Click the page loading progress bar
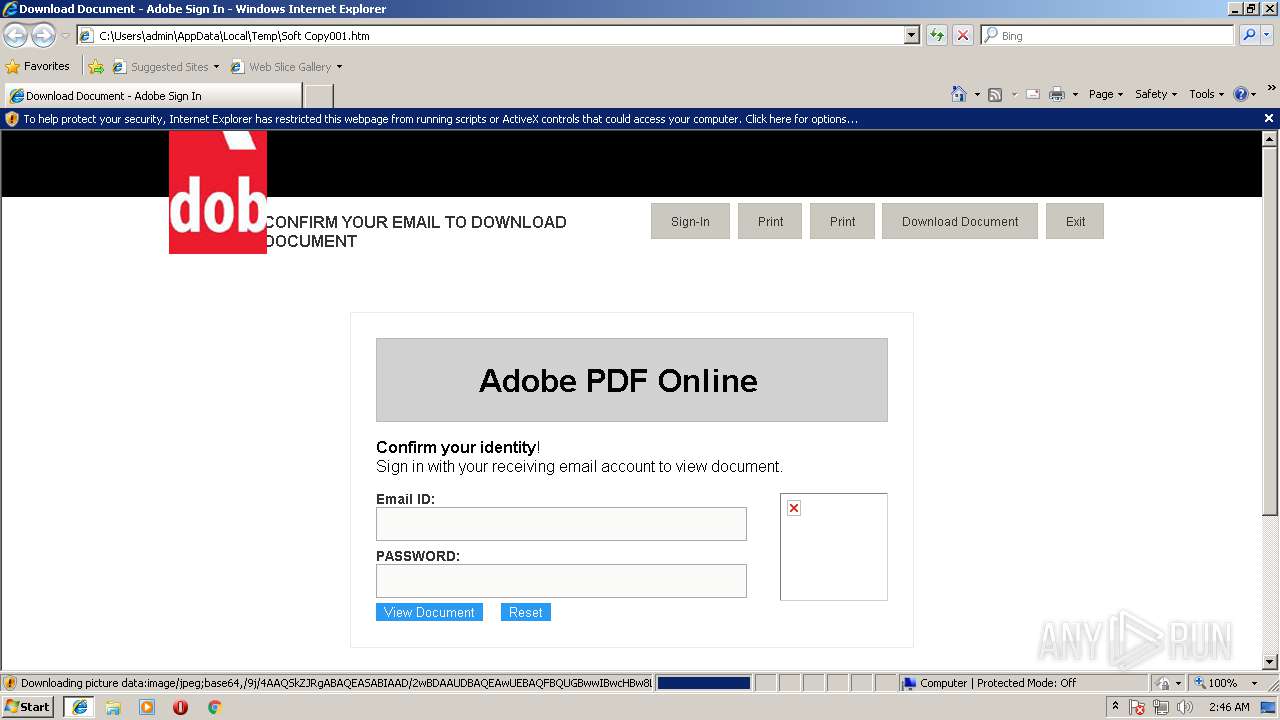This screenshot has width=1280, height=720. click(x=703, y=683)
